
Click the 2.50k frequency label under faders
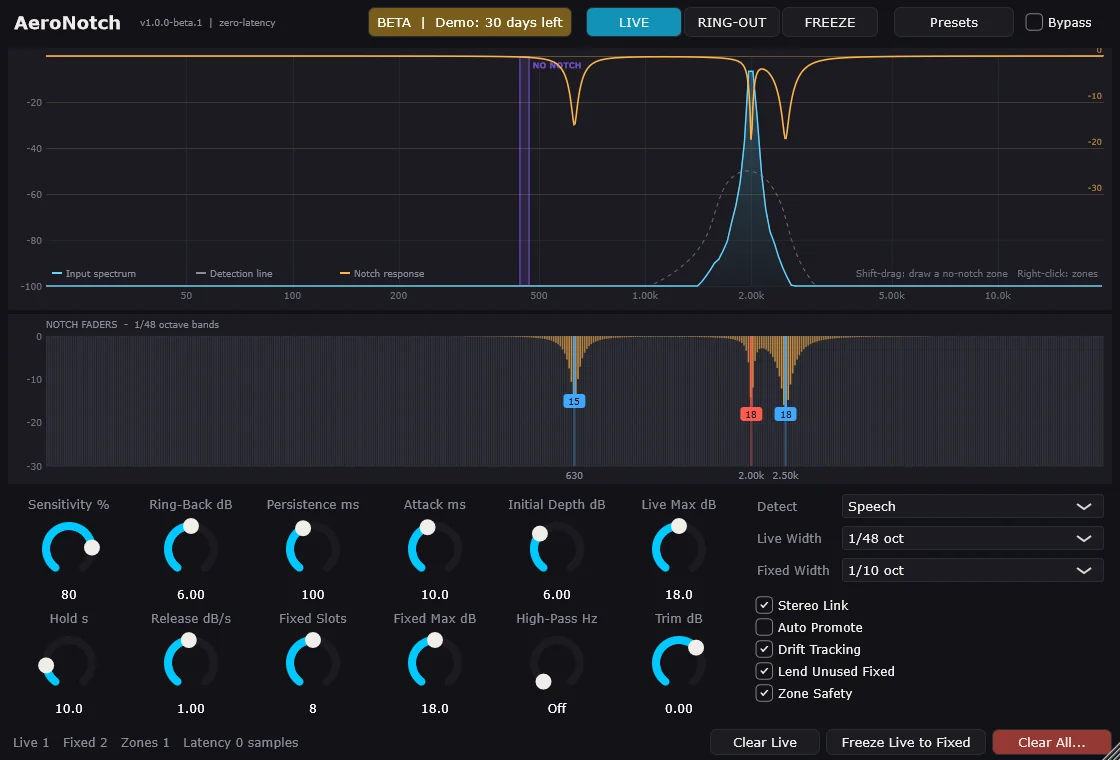(786, 476)
